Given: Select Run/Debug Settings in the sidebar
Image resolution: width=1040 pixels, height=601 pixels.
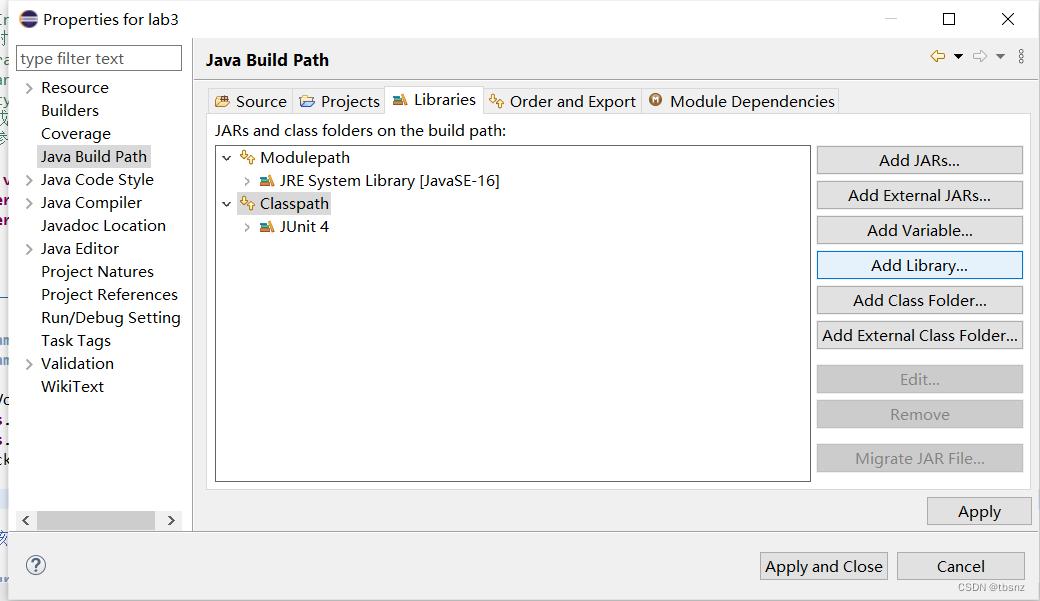Looking at the screenshot, I should point(111,318).
